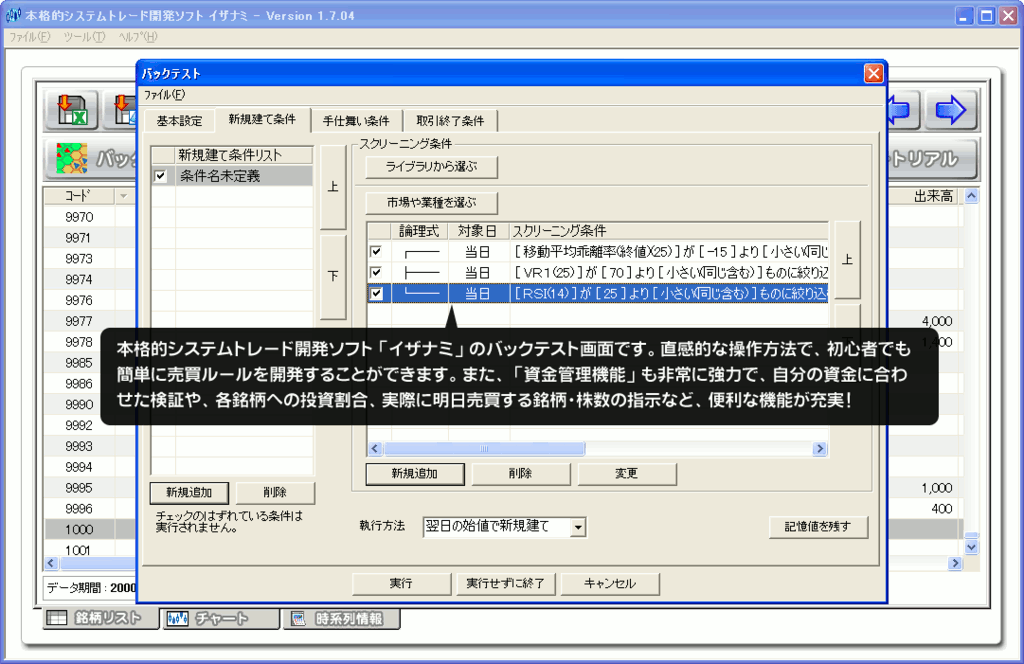Open the チャート tab at bottom
Image resolution: width=1024 pixels, height=664 pixels.
[220, 618]
